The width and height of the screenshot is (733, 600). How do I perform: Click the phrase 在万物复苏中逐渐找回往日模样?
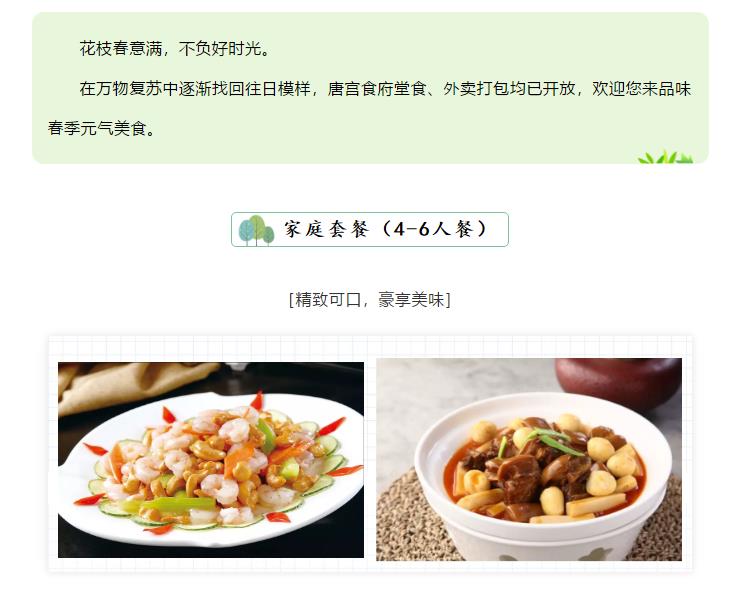[x=195, y=88]
